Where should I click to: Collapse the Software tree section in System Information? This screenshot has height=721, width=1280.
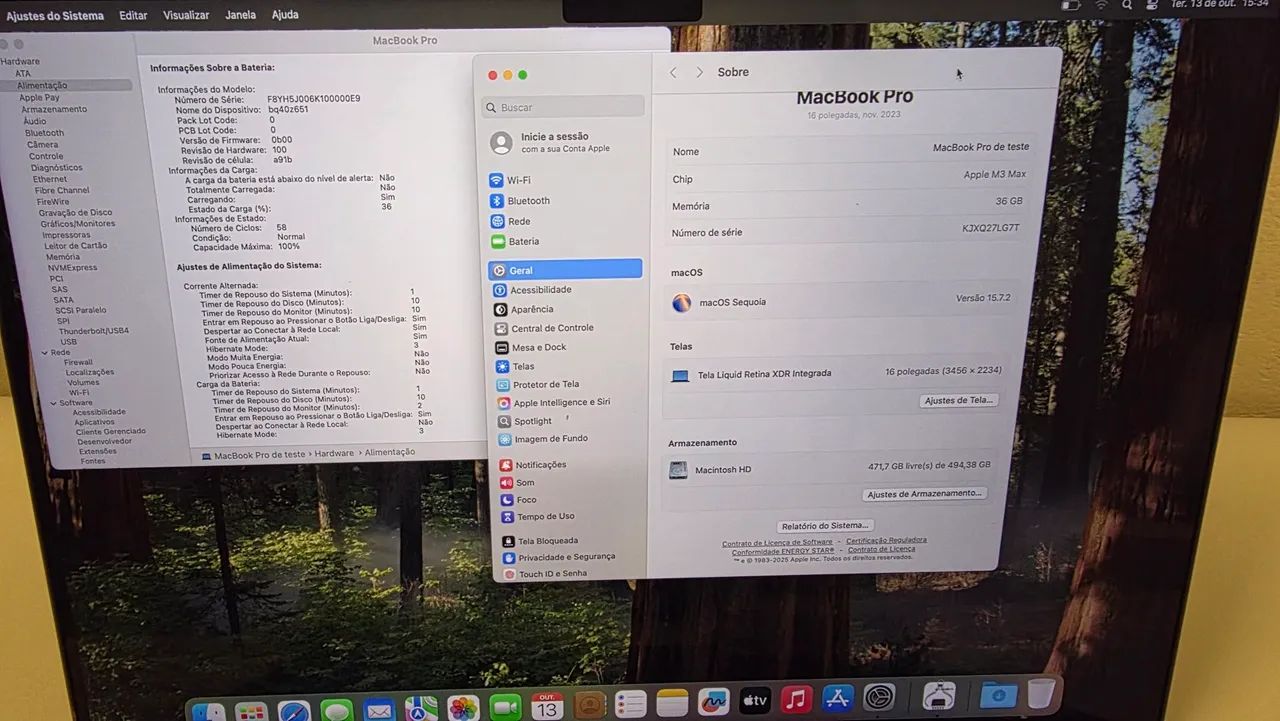(x=53, y=403)
